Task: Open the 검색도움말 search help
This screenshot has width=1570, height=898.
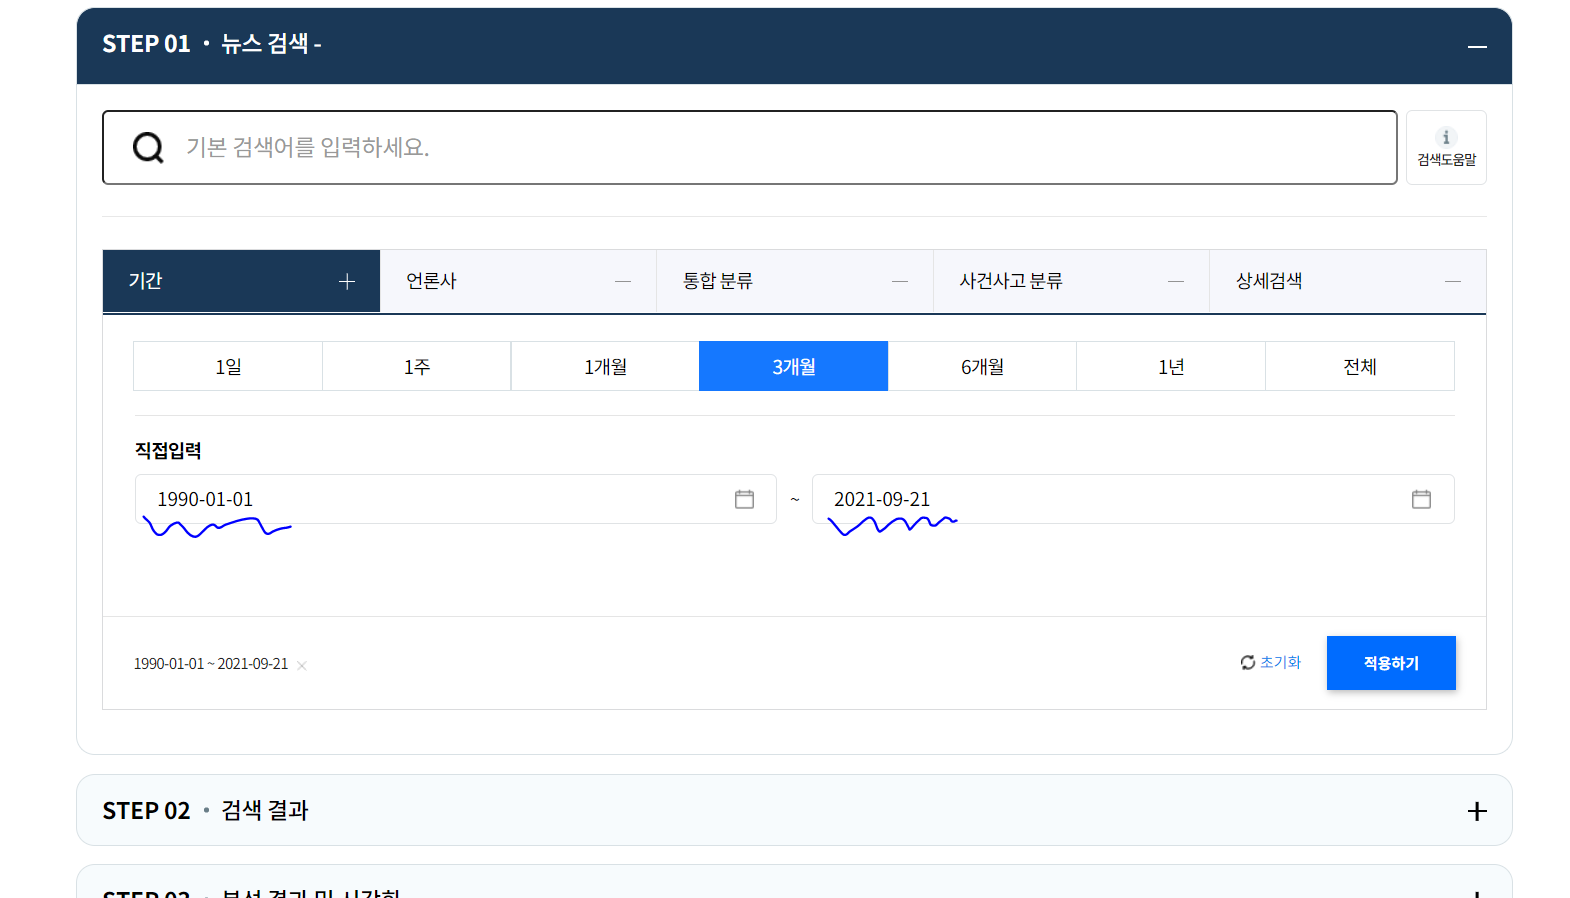Action: (x=1446, y=148)
